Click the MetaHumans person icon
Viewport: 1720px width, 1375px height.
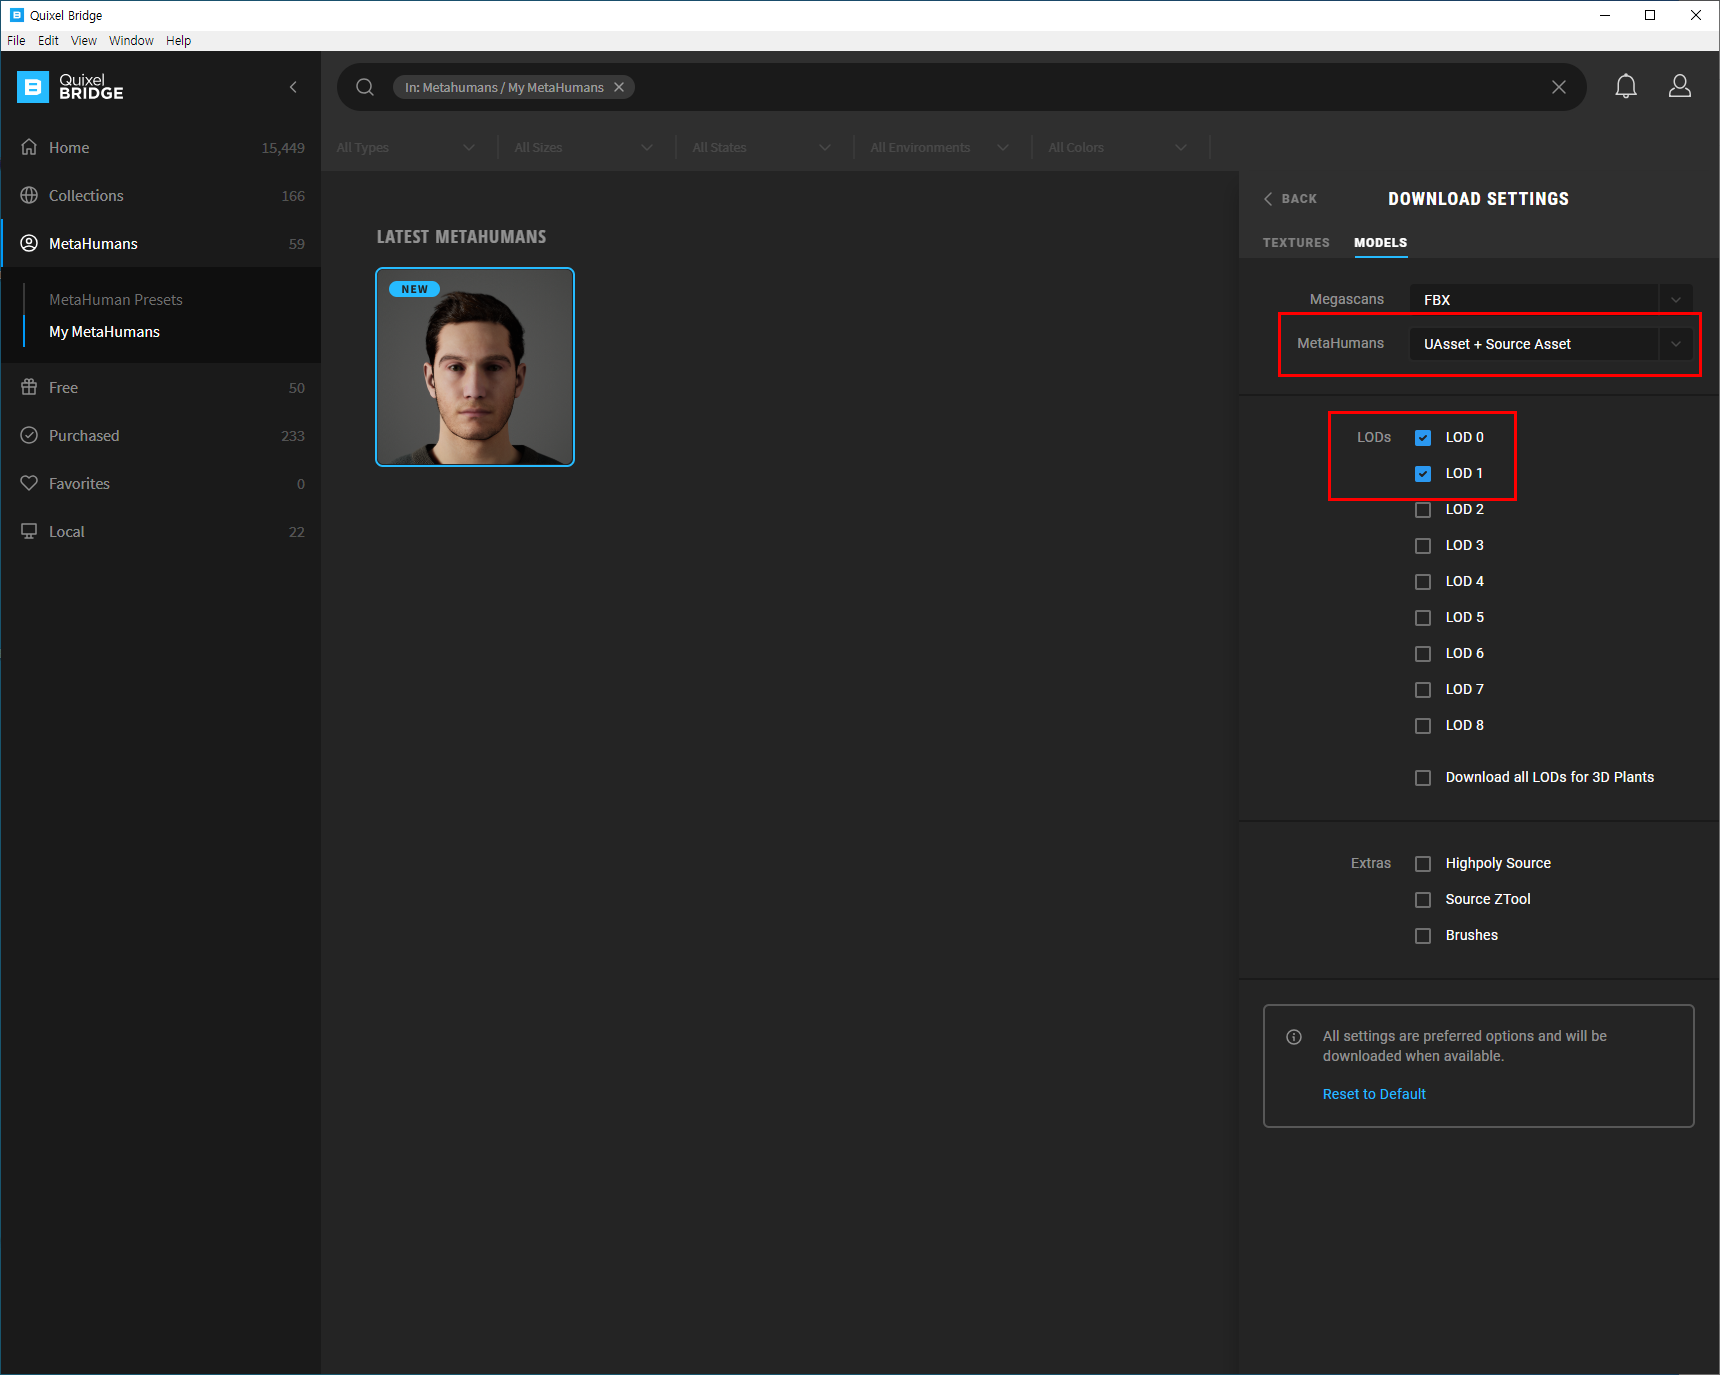[x=29, y=243]
